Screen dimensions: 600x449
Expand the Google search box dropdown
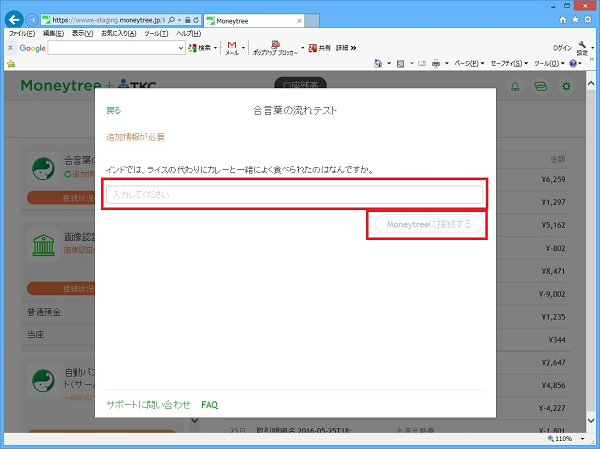pos(181,48)
